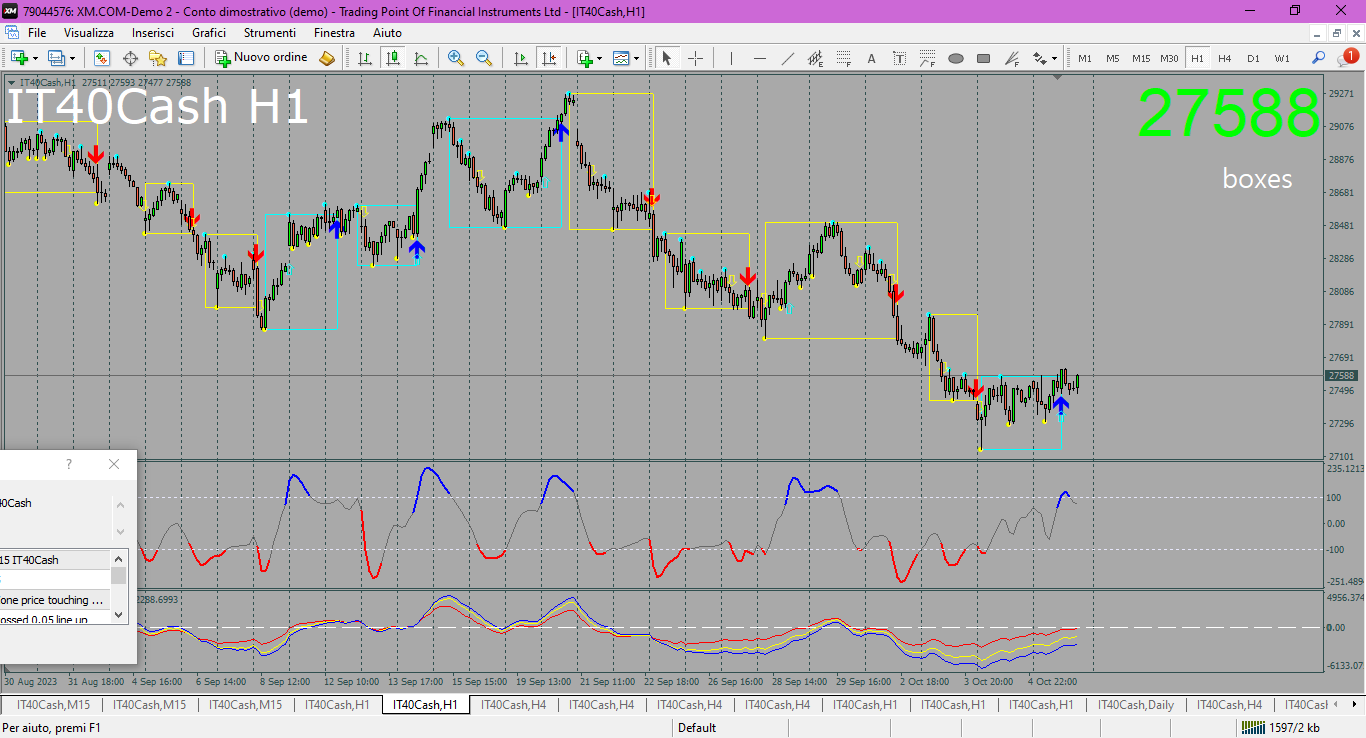This screenshot has width=1366, height=738.
Task: Toggle the Navigator star-folder icon
Action: click(x=158, y=58)
